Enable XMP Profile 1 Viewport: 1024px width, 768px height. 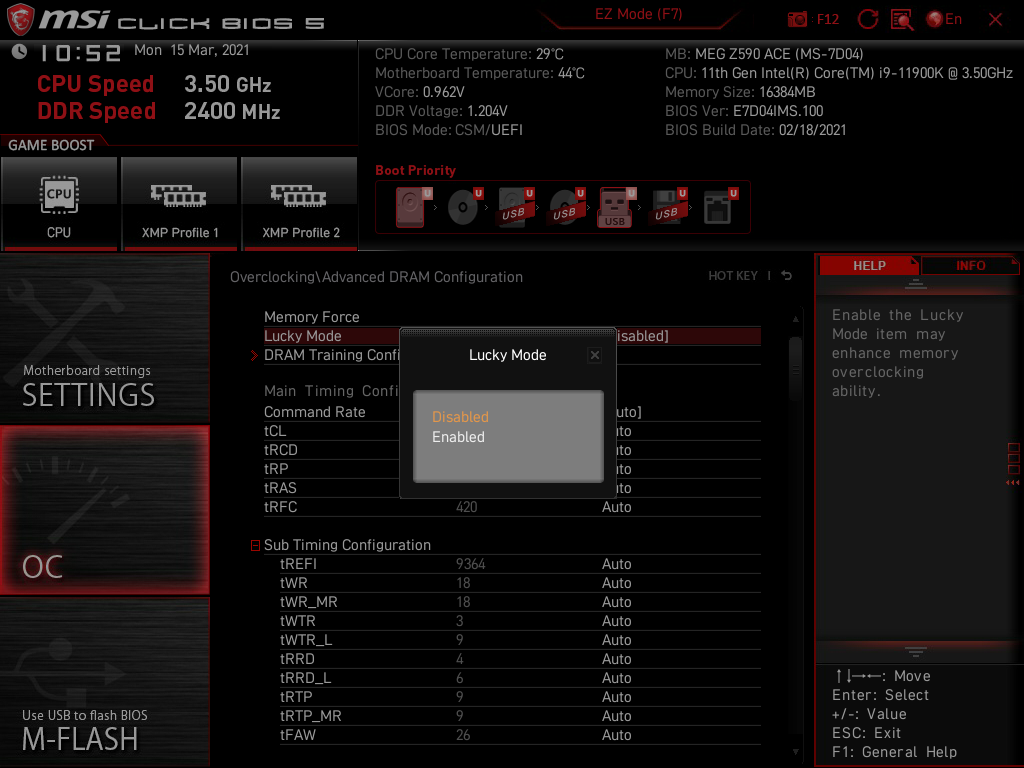[x=180, y=204]
